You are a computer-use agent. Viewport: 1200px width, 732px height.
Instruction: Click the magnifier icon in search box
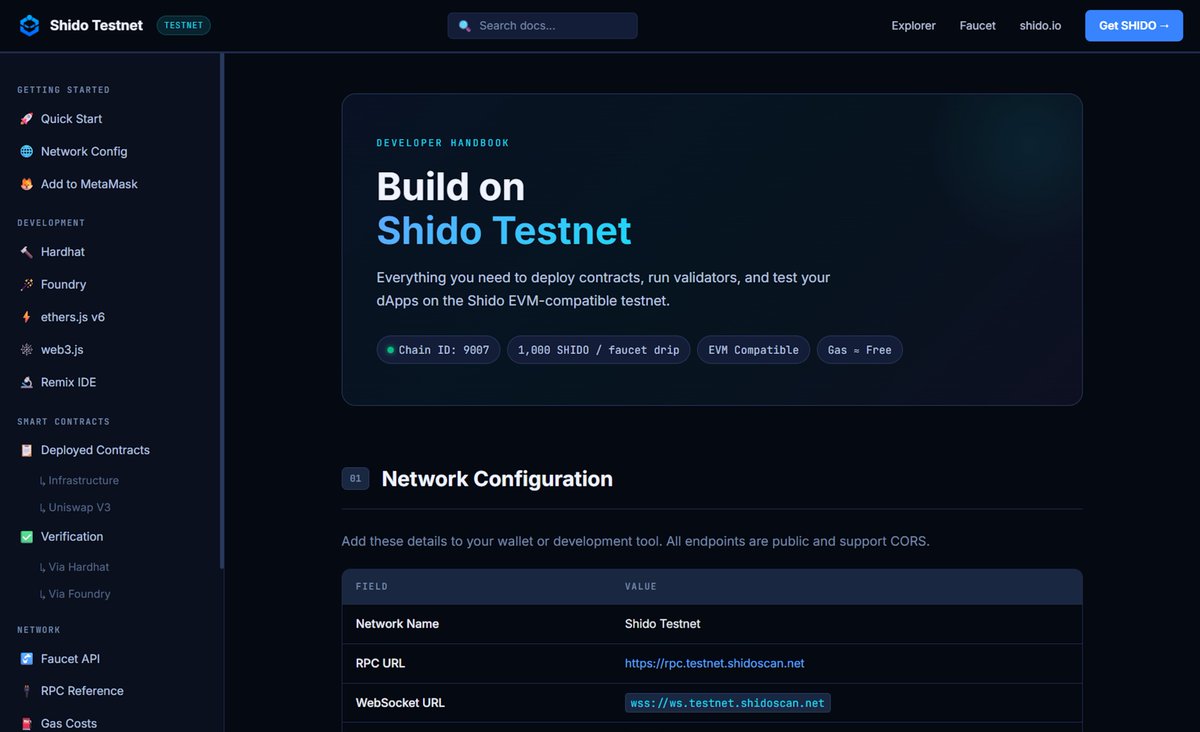(464, 26)
